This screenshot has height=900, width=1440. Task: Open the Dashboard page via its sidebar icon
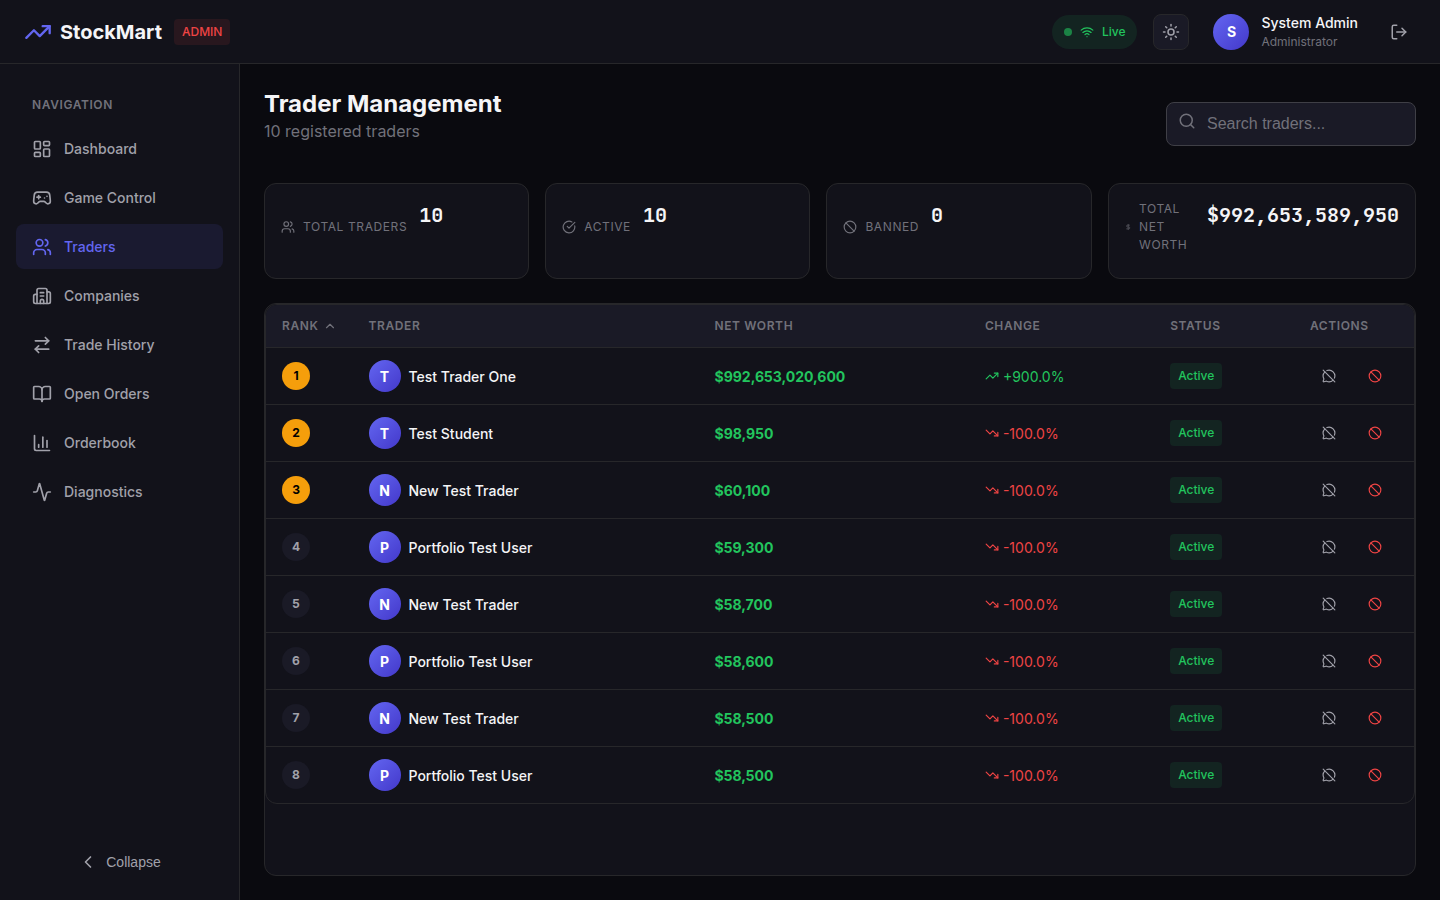pyautogui.click(x=41, y=148)
